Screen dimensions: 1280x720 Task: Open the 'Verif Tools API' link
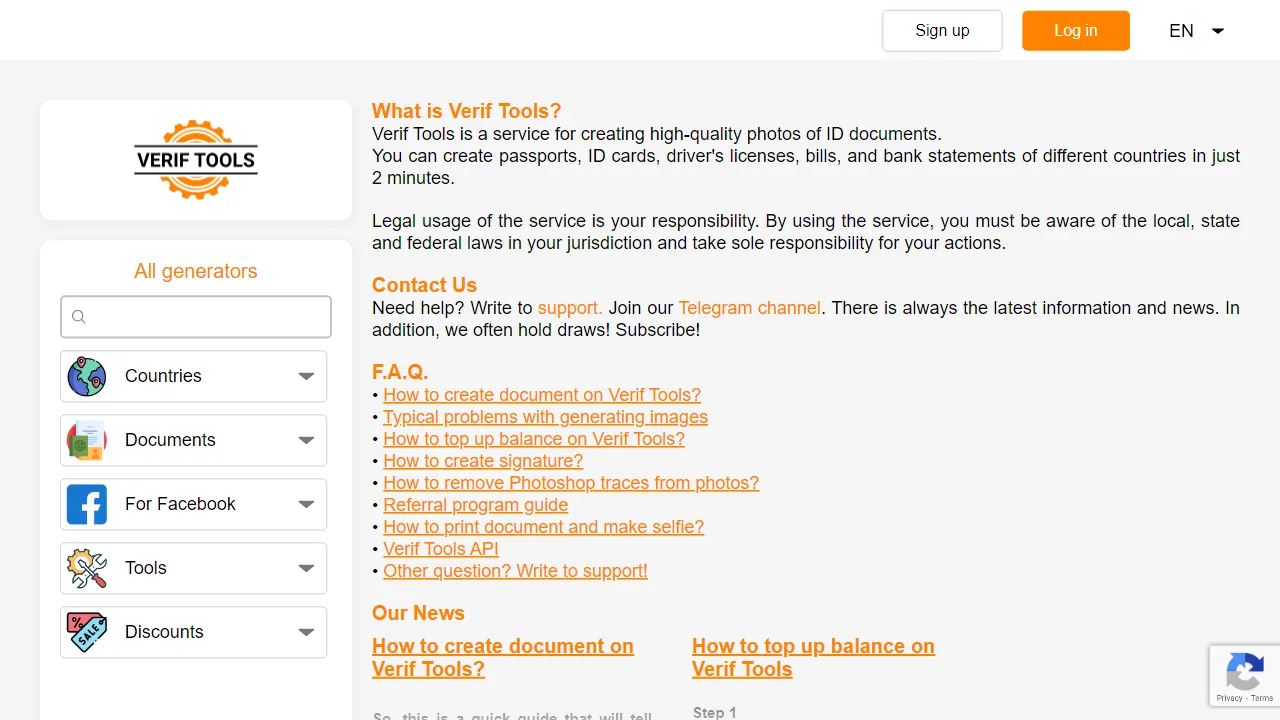tap(441, 549)
